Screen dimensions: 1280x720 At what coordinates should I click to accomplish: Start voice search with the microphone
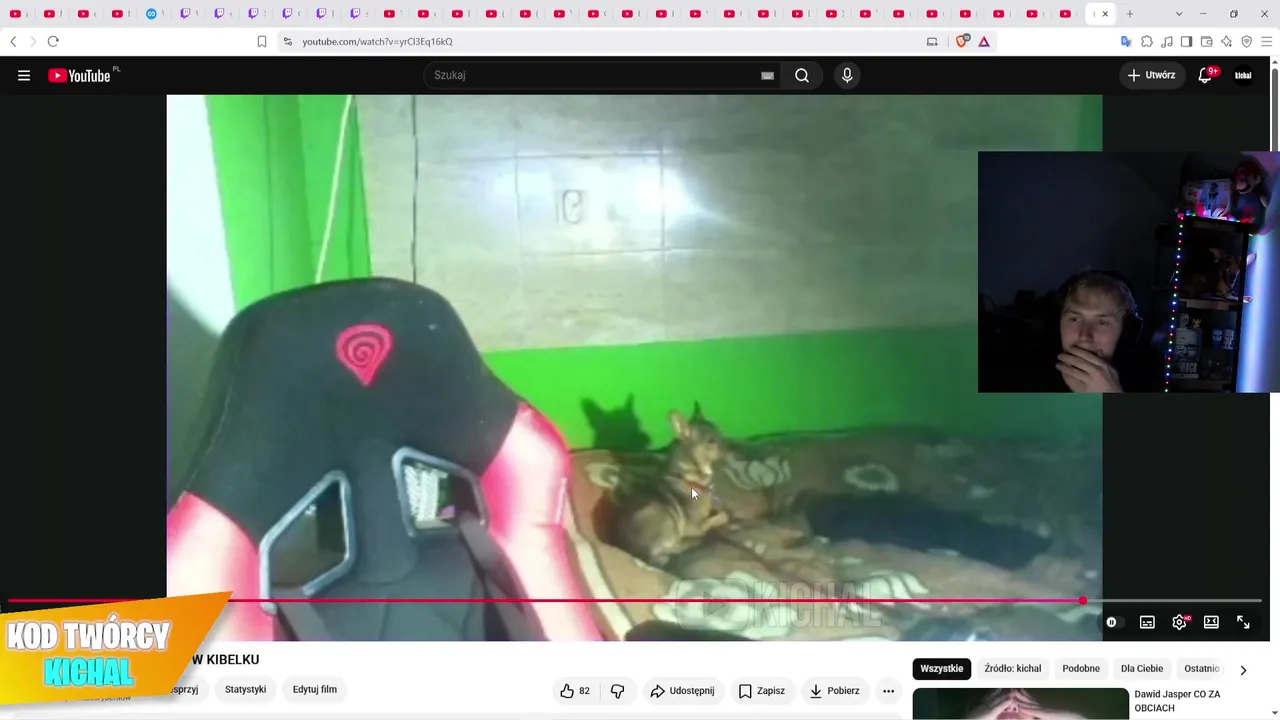847,75
